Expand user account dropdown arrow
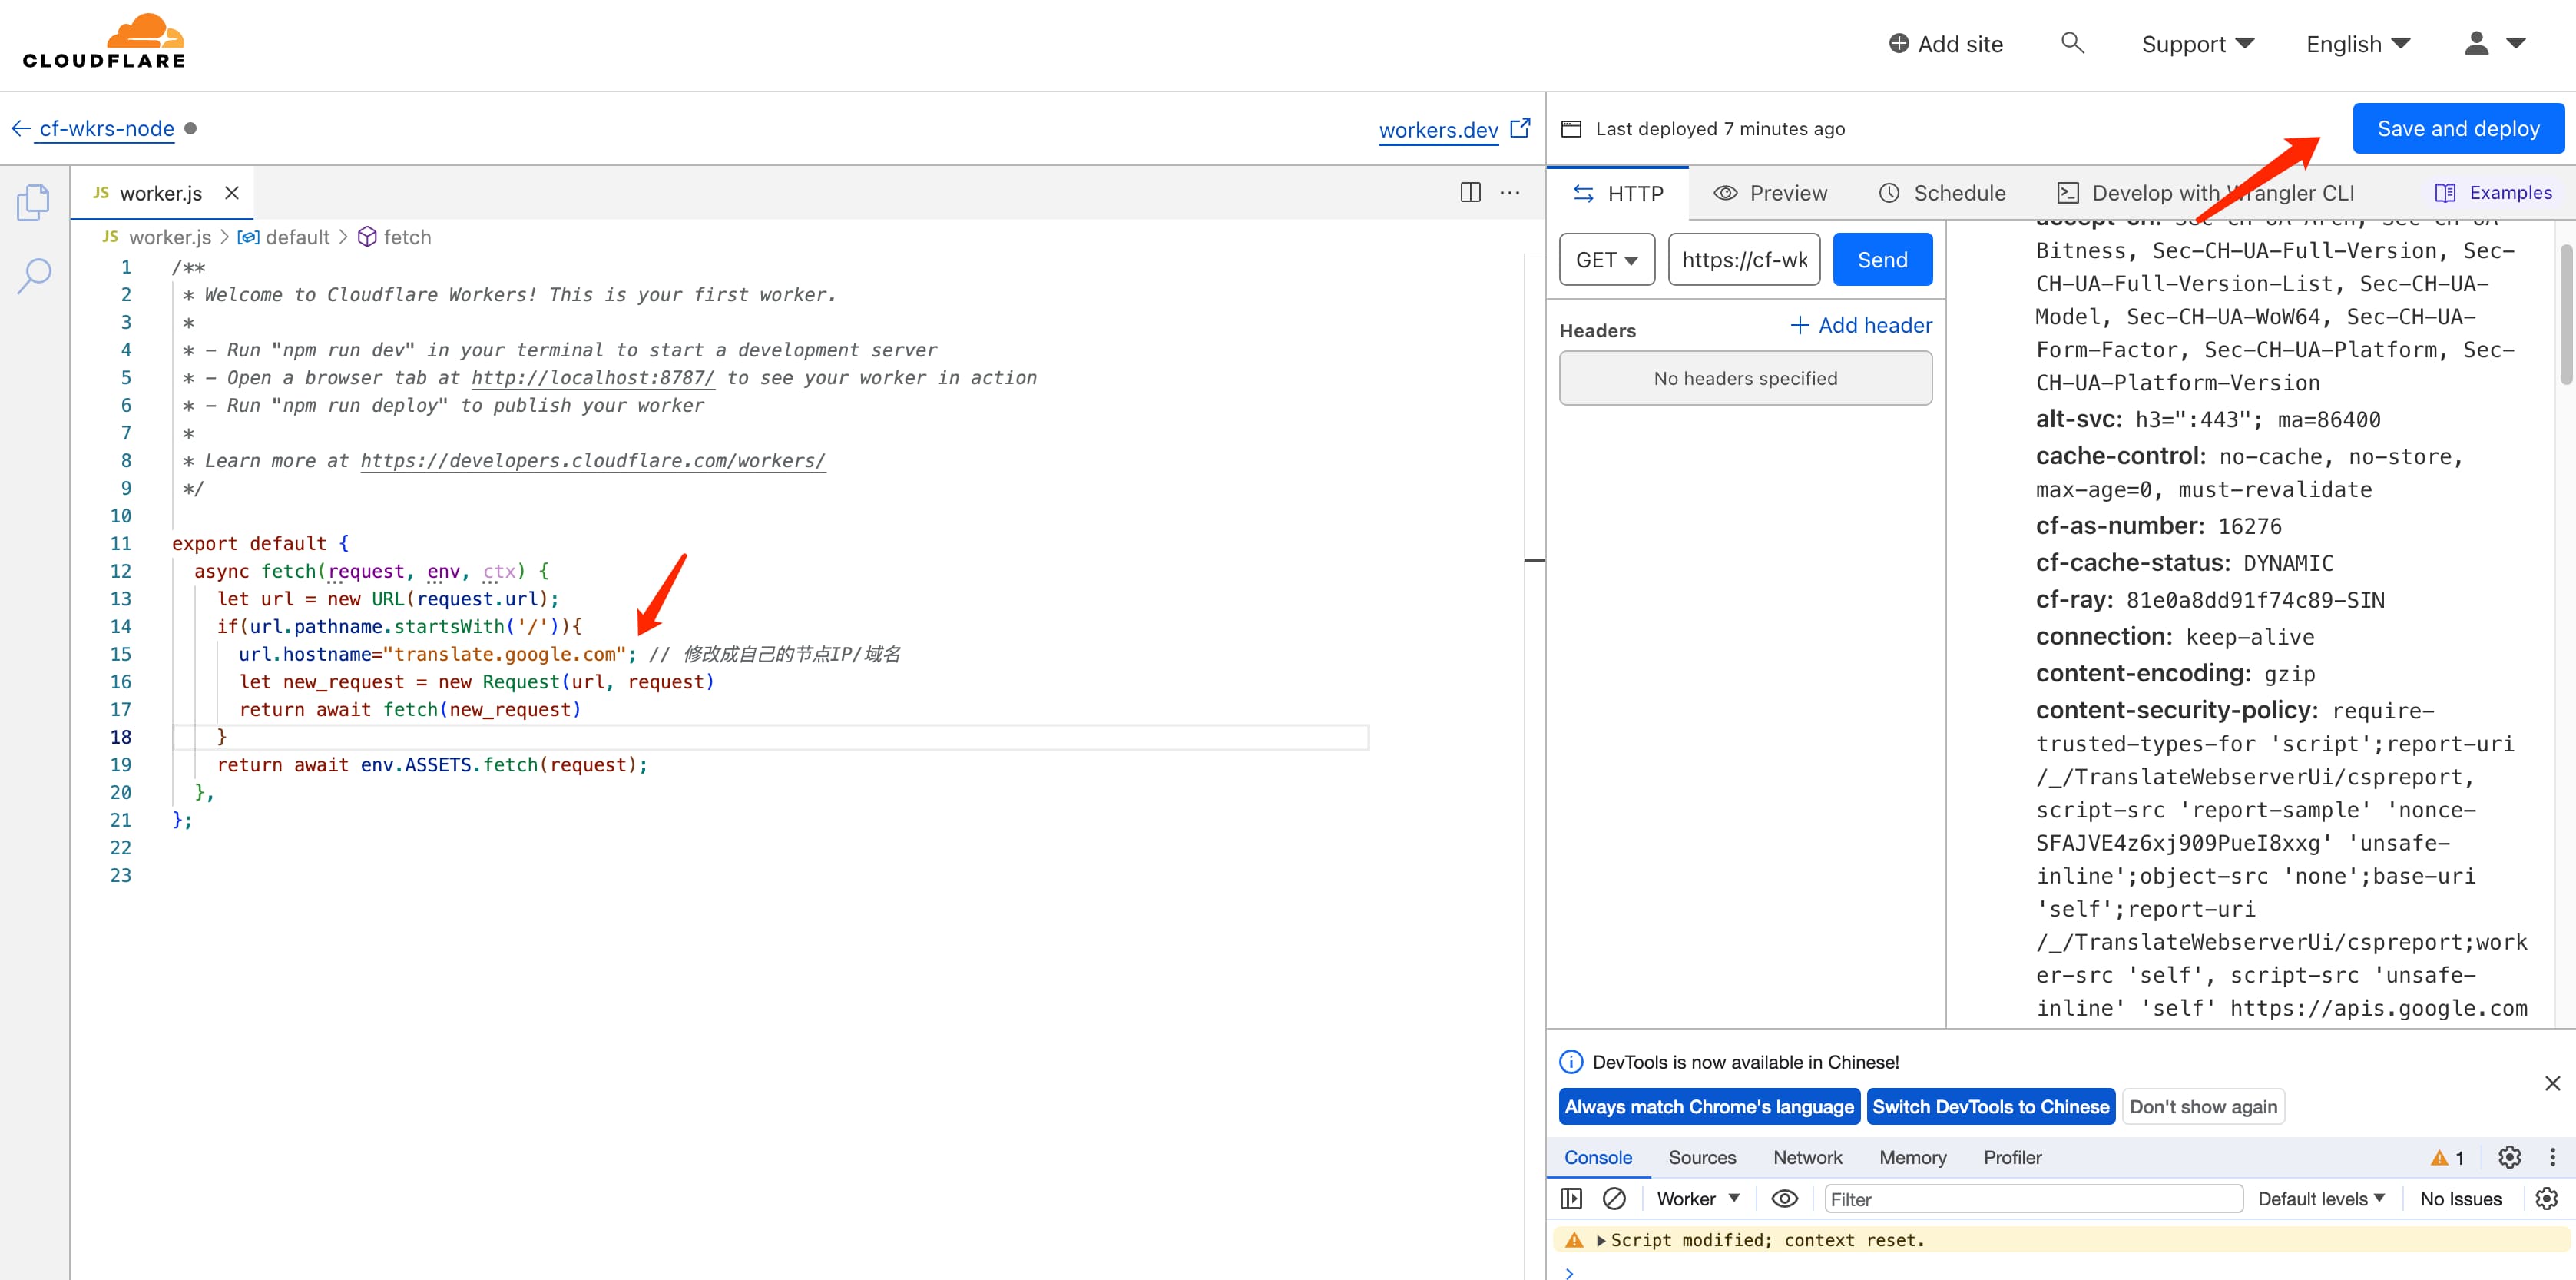Viewport: 2576px width, 1280px height. pyautogui.click(x=2516, y=43)
